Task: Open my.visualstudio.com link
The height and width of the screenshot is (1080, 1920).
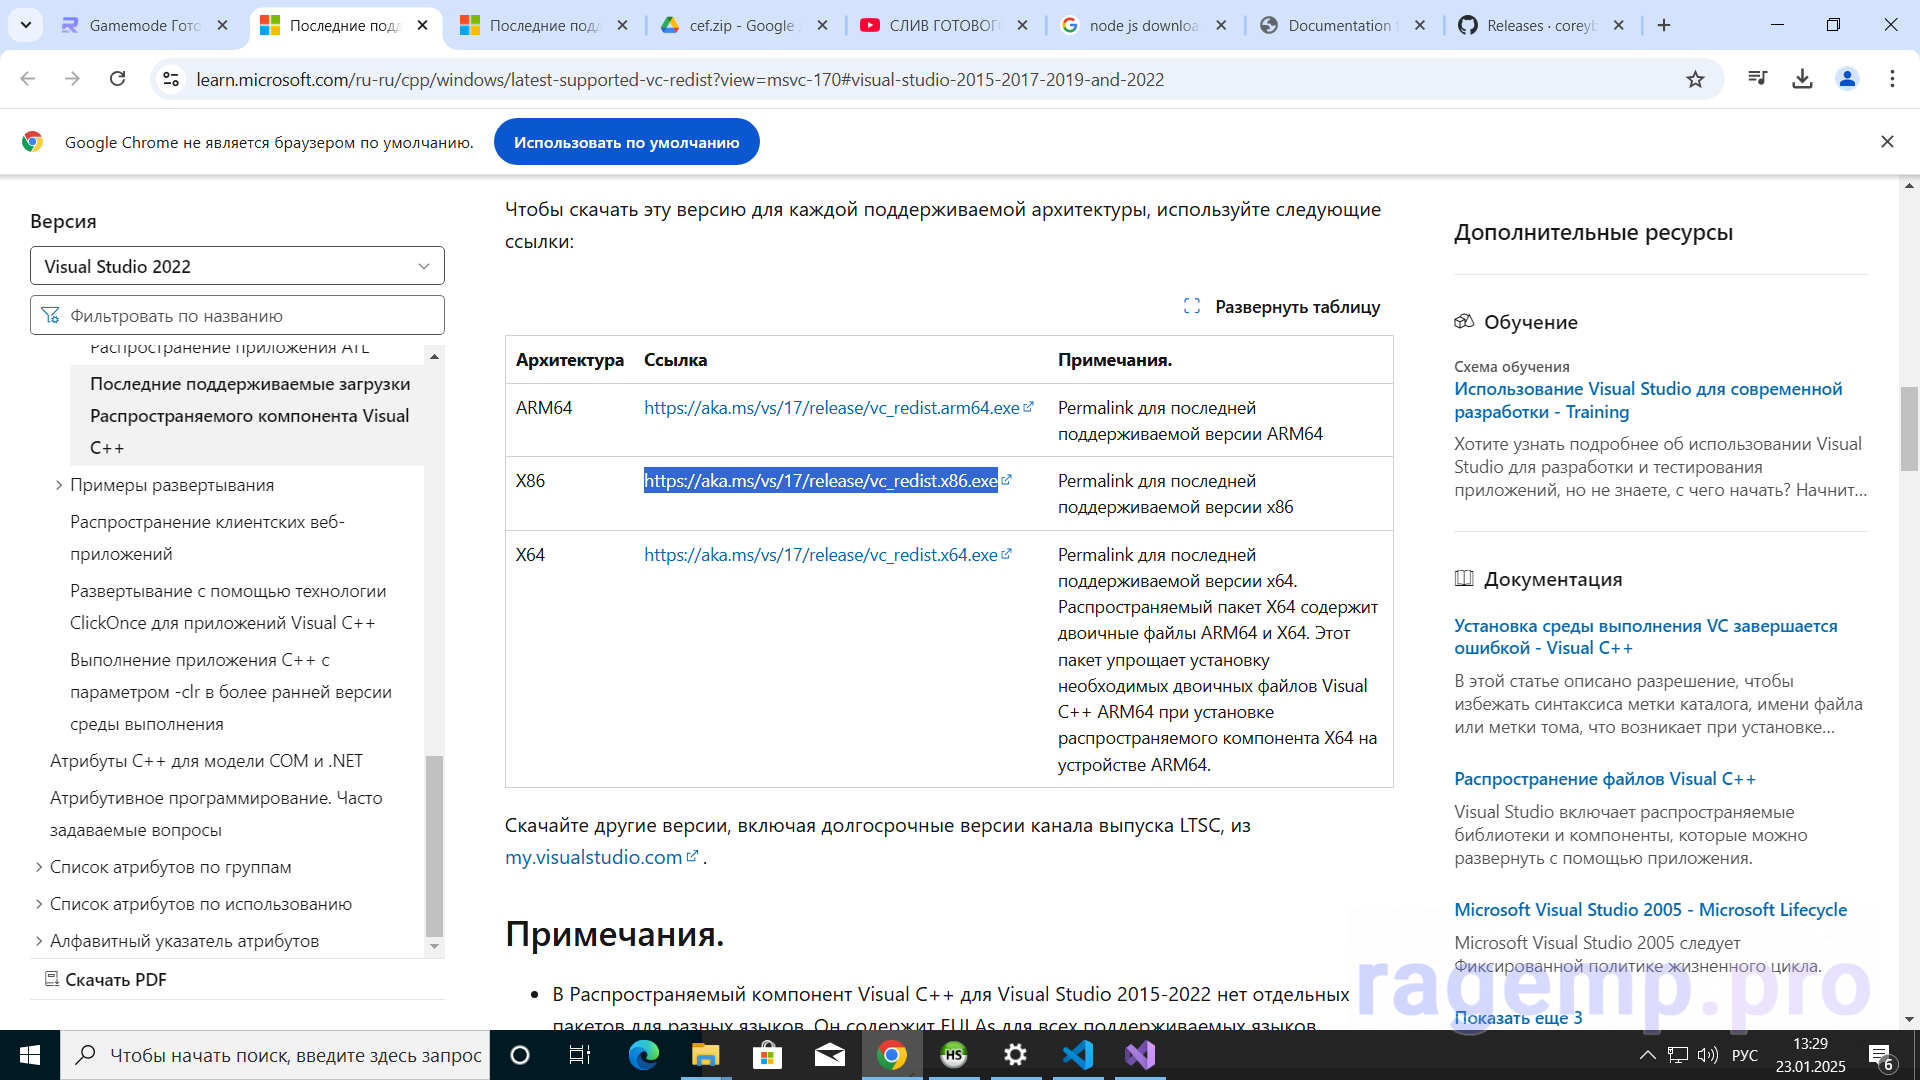Action: [x=594, y=857]
